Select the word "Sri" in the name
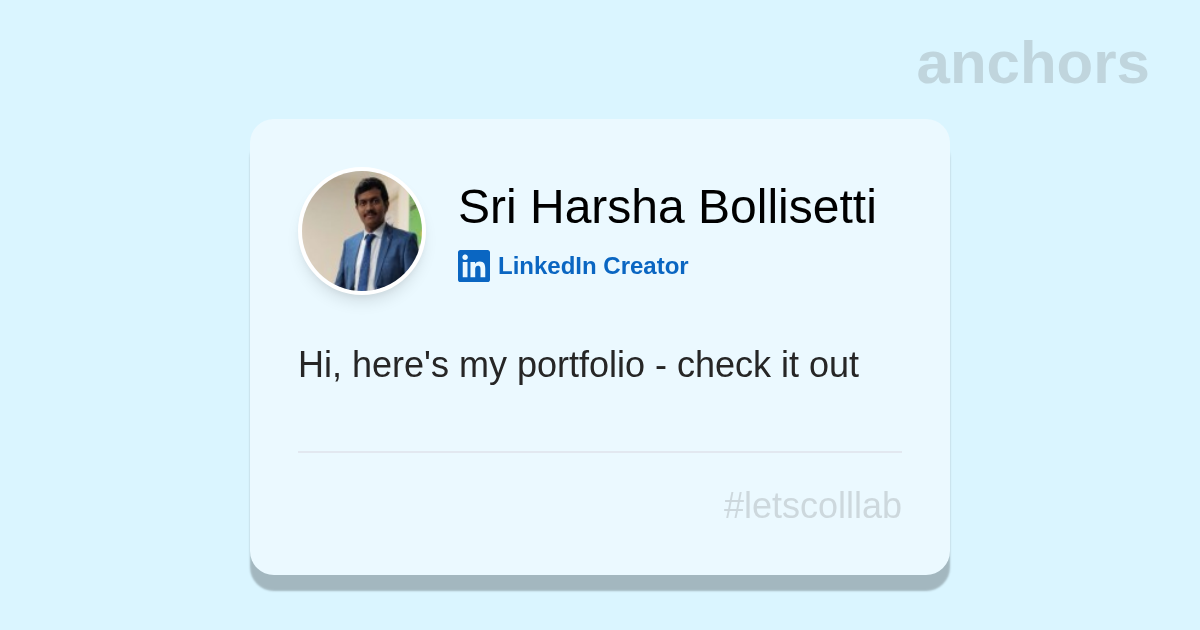This screenshot has width=1200, height=630. [x=487, y=208]
